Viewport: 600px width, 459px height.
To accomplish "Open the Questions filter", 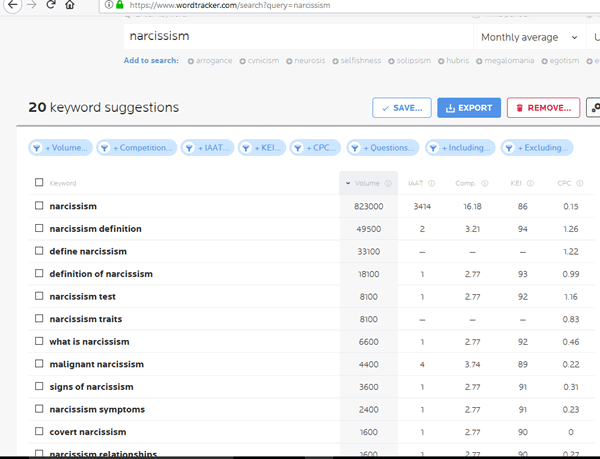I will (383, 148).
